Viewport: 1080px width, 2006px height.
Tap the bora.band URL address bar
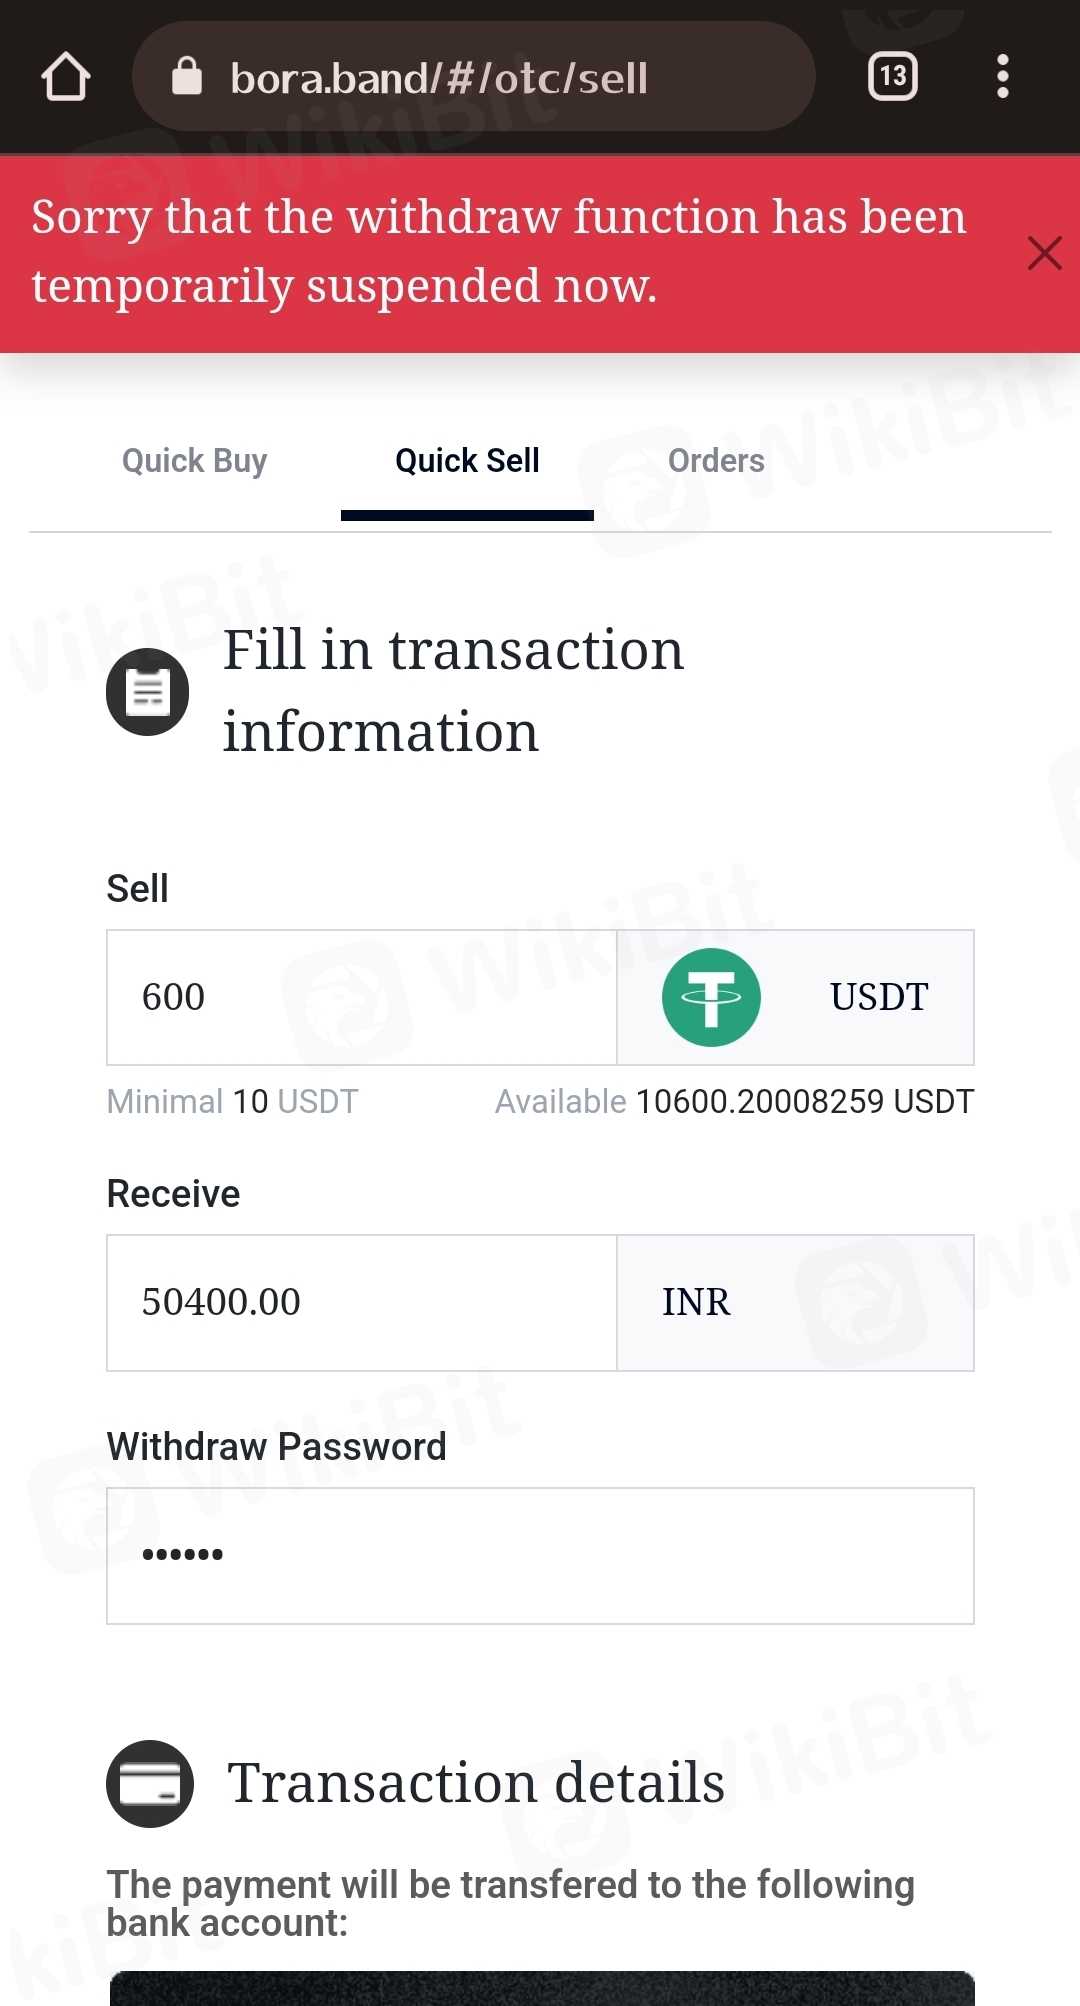tap(480, 77)
